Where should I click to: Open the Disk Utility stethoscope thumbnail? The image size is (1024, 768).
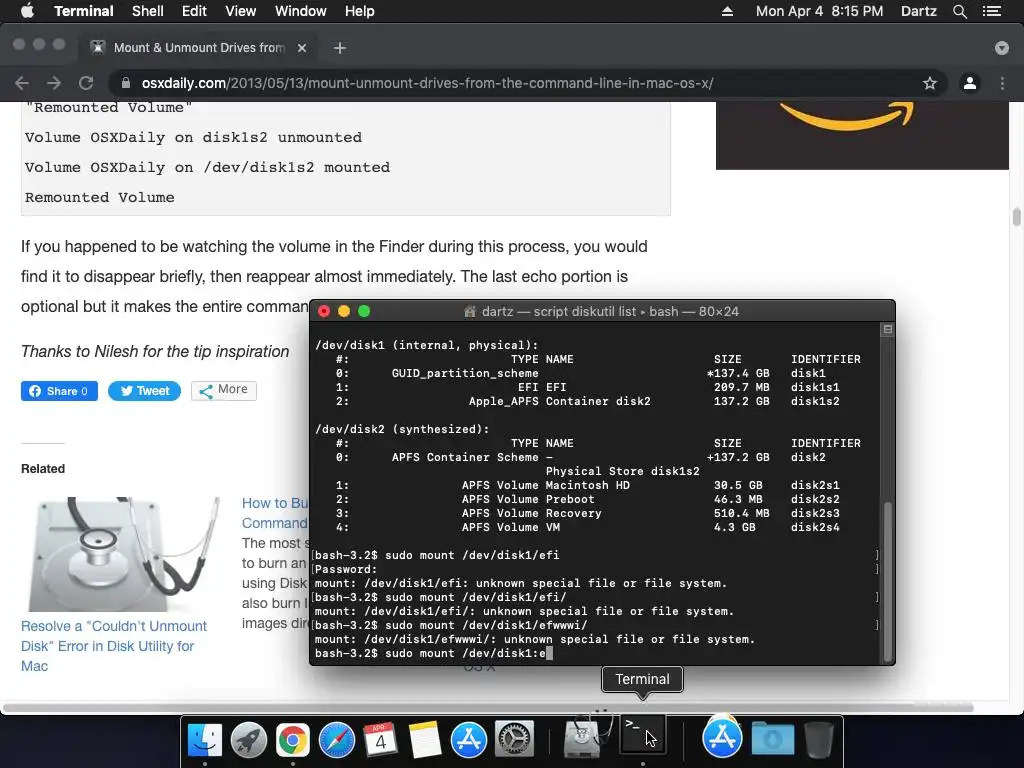123,554
